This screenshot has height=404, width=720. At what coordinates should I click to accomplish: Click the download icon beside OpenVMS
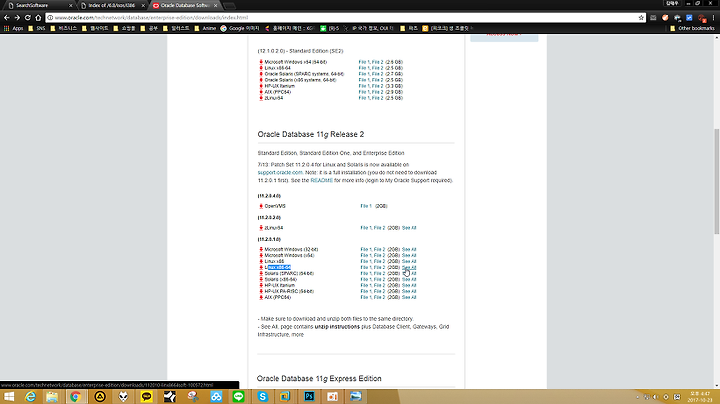261,206
